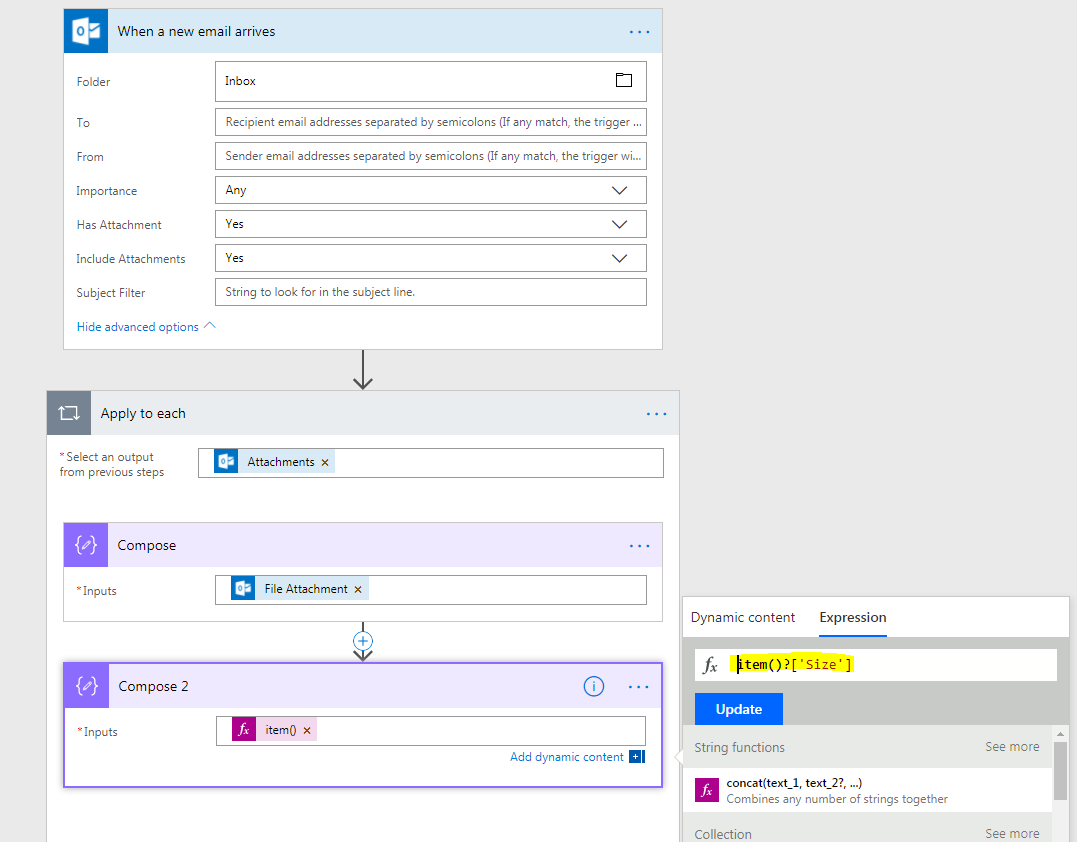The image size is (1077, 842).
Task: Click the purple Compose 2 icon
Action: tap(85, 685)
